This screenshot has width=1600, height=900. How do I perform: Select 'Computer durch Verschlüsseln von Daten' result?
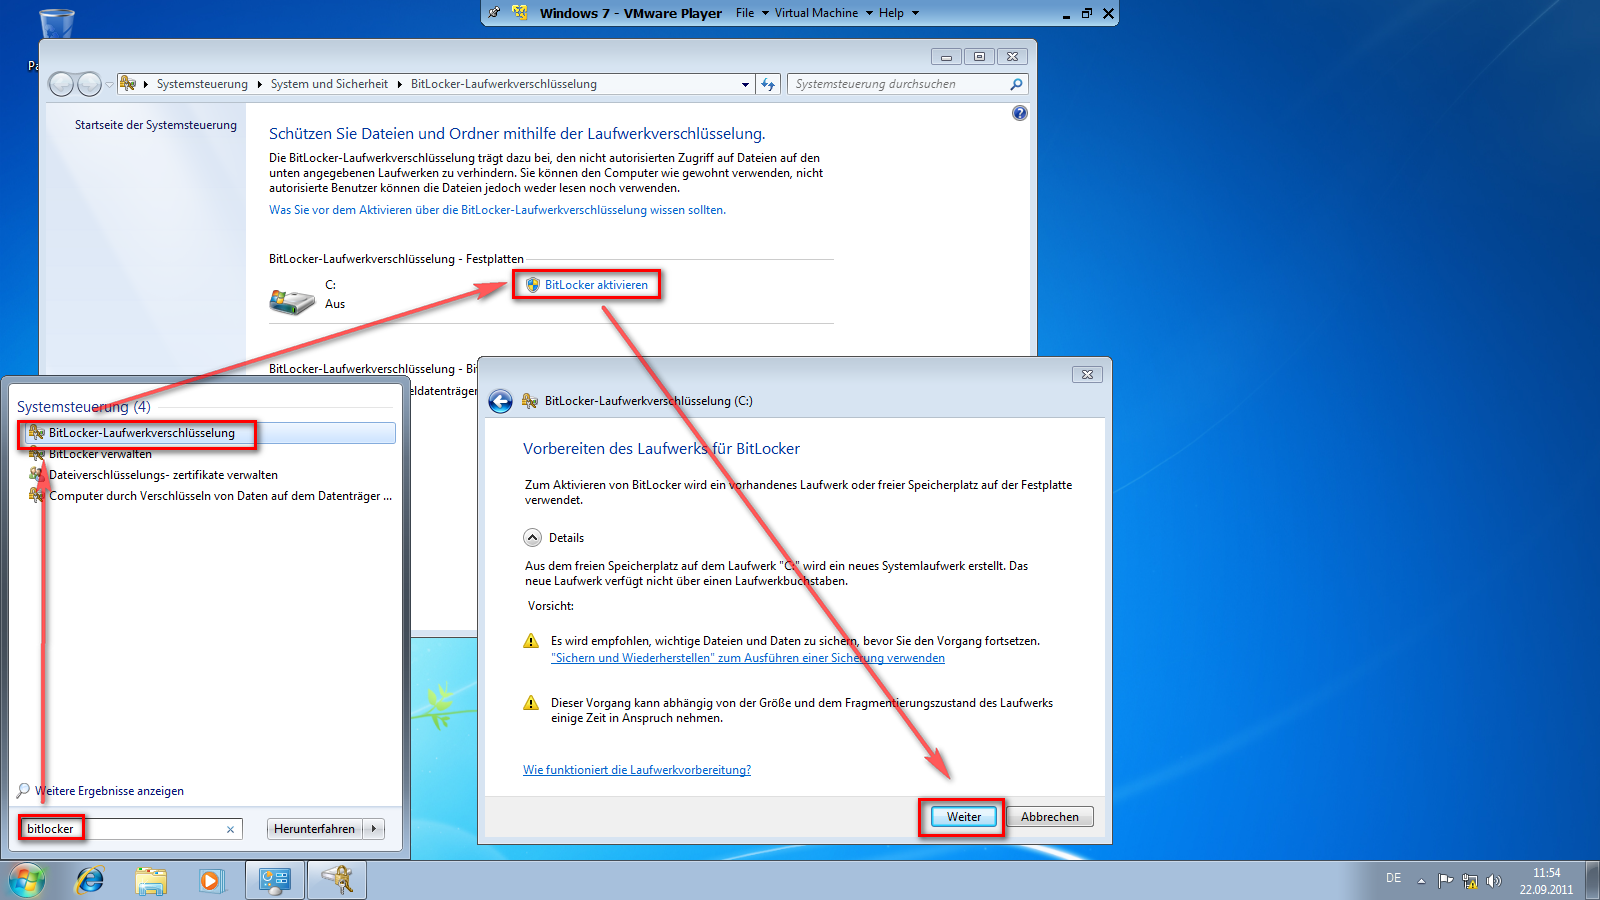click(x=220, y=496)
